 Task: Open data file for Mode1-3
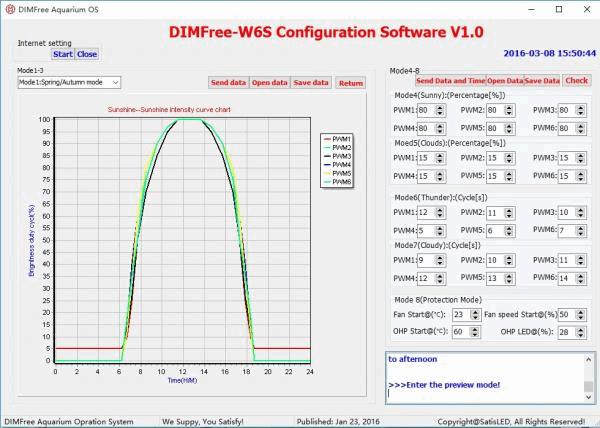click(x=269, y=83)
